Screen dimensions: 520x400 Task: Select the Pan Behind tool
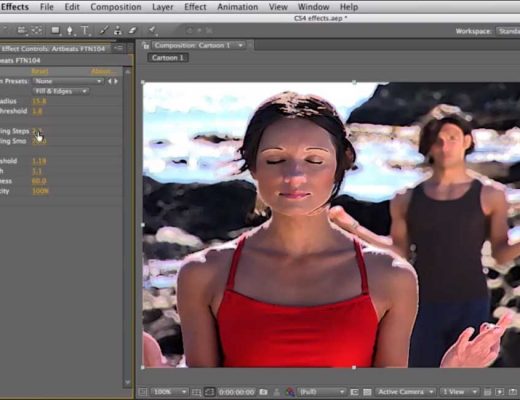coord(36,30)
